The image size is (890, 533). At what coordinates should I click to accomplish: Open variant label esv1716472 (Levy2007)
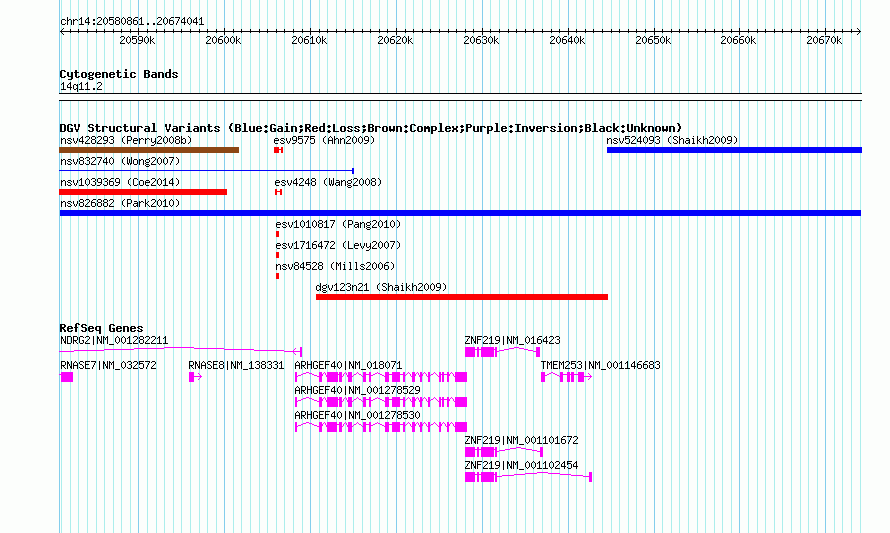(338, 245)
